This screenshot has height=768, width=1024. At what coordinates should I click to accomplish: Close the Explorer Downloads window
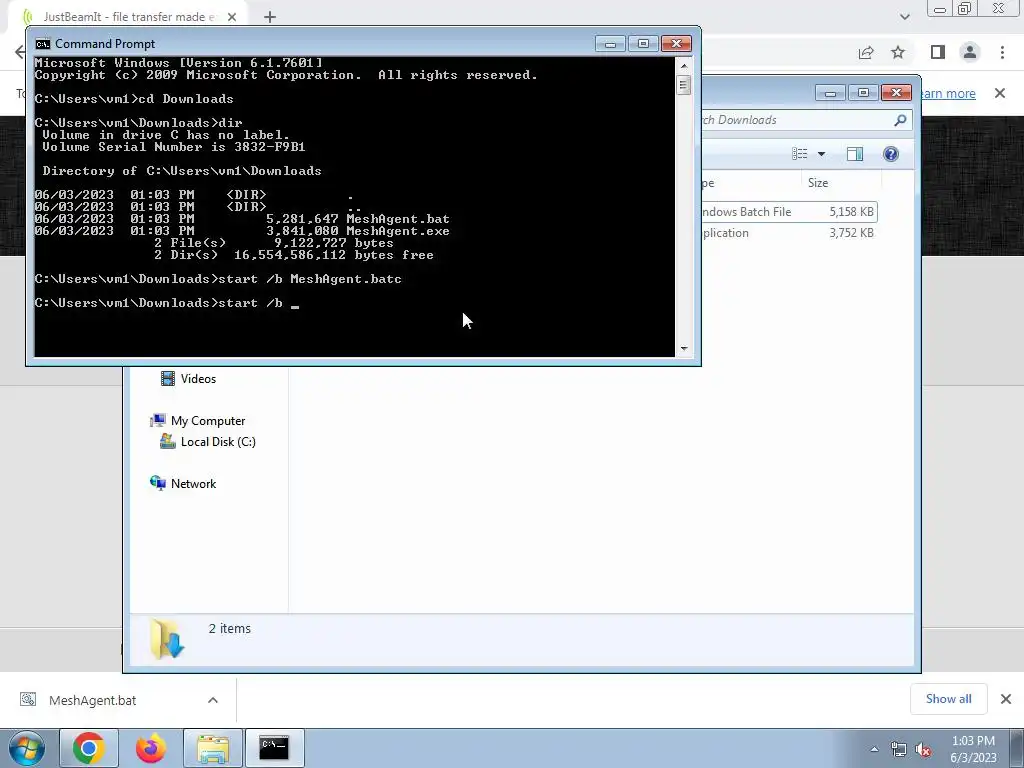tap(896, 93)
